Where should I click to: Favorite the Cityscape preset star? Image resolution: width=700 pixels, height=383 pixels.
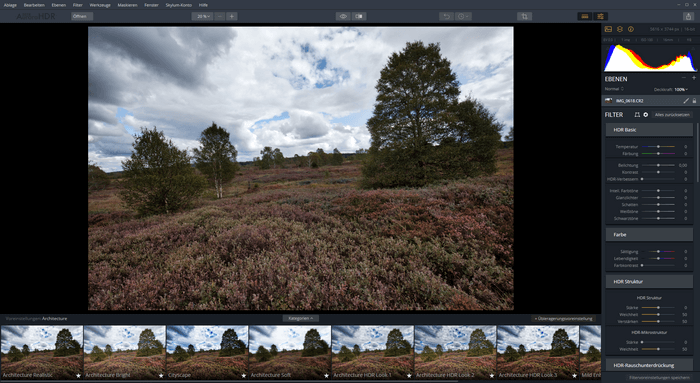pos(244,375)
